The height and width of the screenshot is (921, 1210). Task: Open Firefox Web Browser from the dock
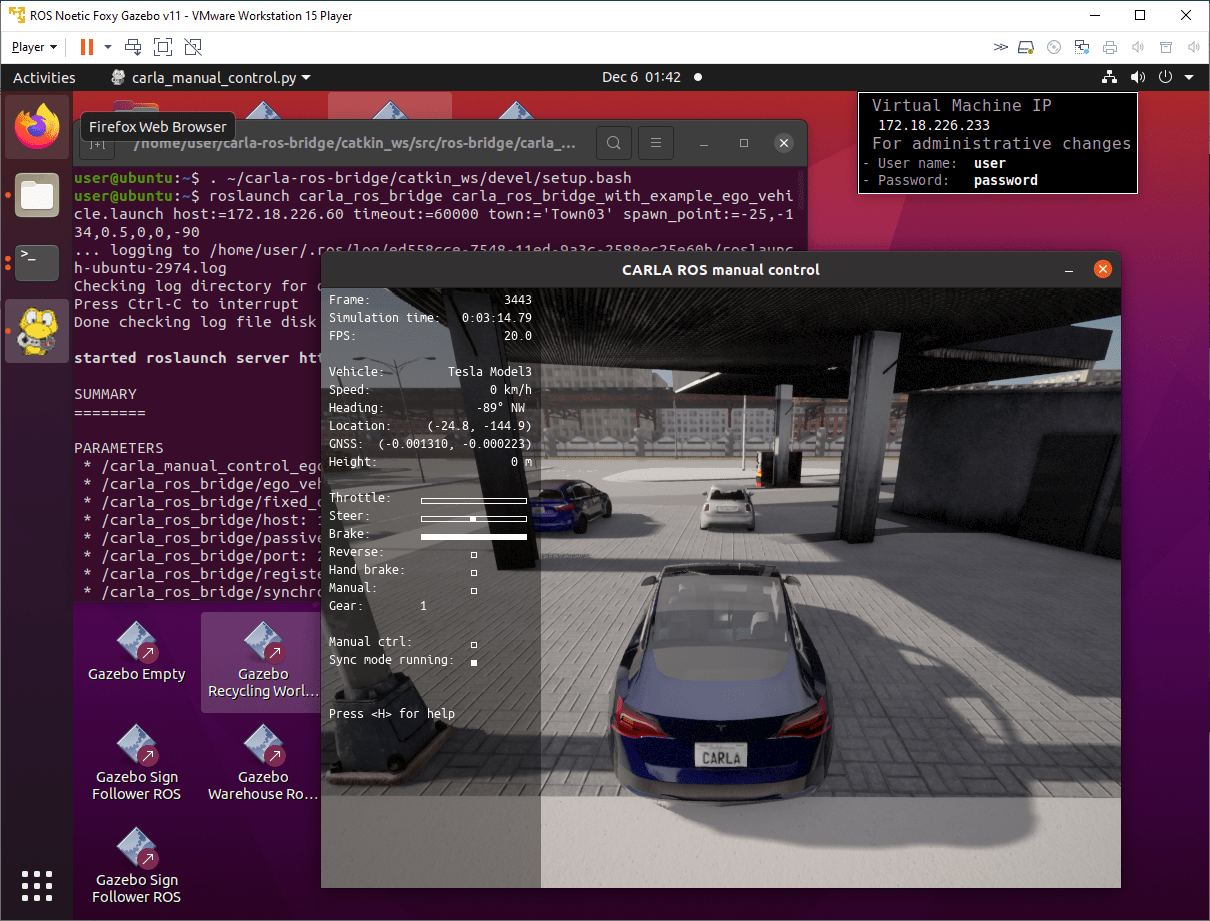pos(37,127)
